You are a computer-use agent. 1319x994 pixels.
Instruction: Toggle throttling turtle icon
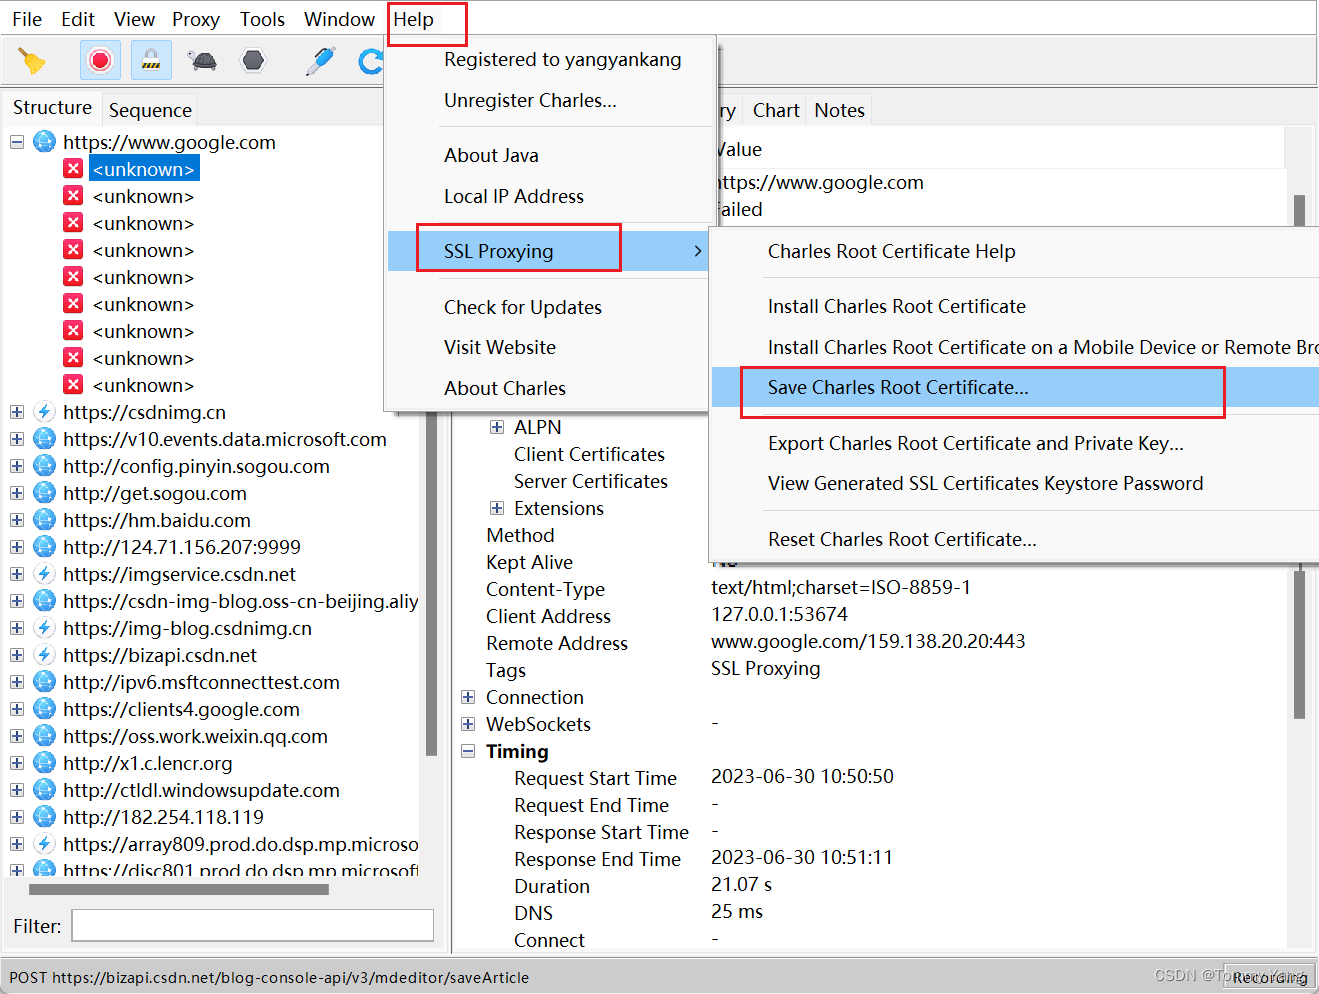(203, 61)
